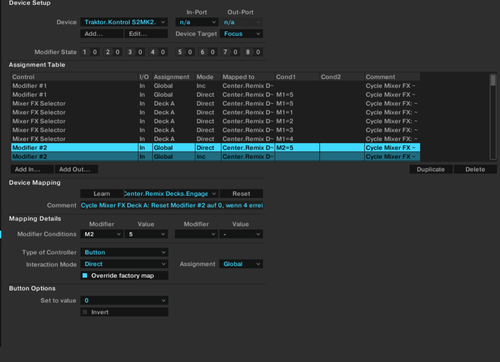Open the Type of Controller dropdown
The width and height of the screenshot is (500, 362).
coord(124,252)
